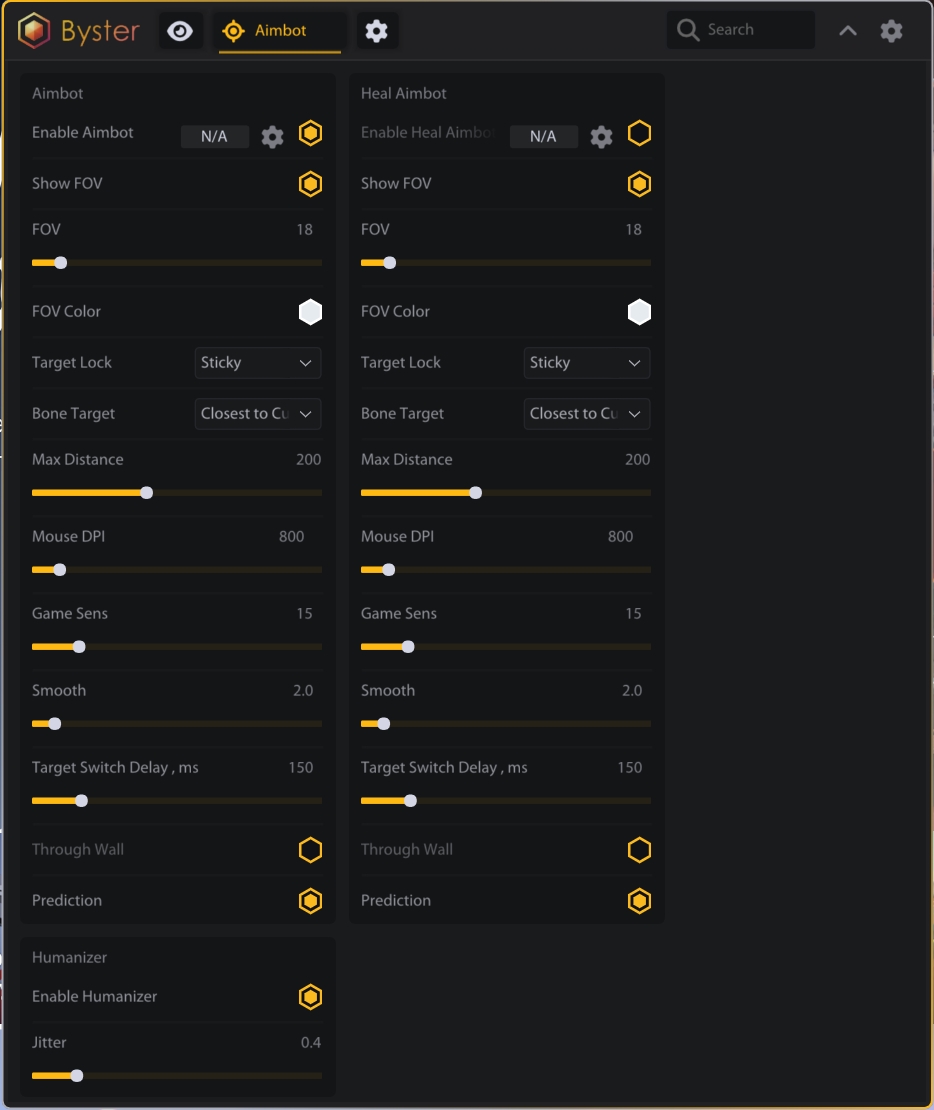Click the N/A keybind button for Heal Aimbot
Image resolution: width=934 pixels, height=1110 pixels.
(543, 137)
